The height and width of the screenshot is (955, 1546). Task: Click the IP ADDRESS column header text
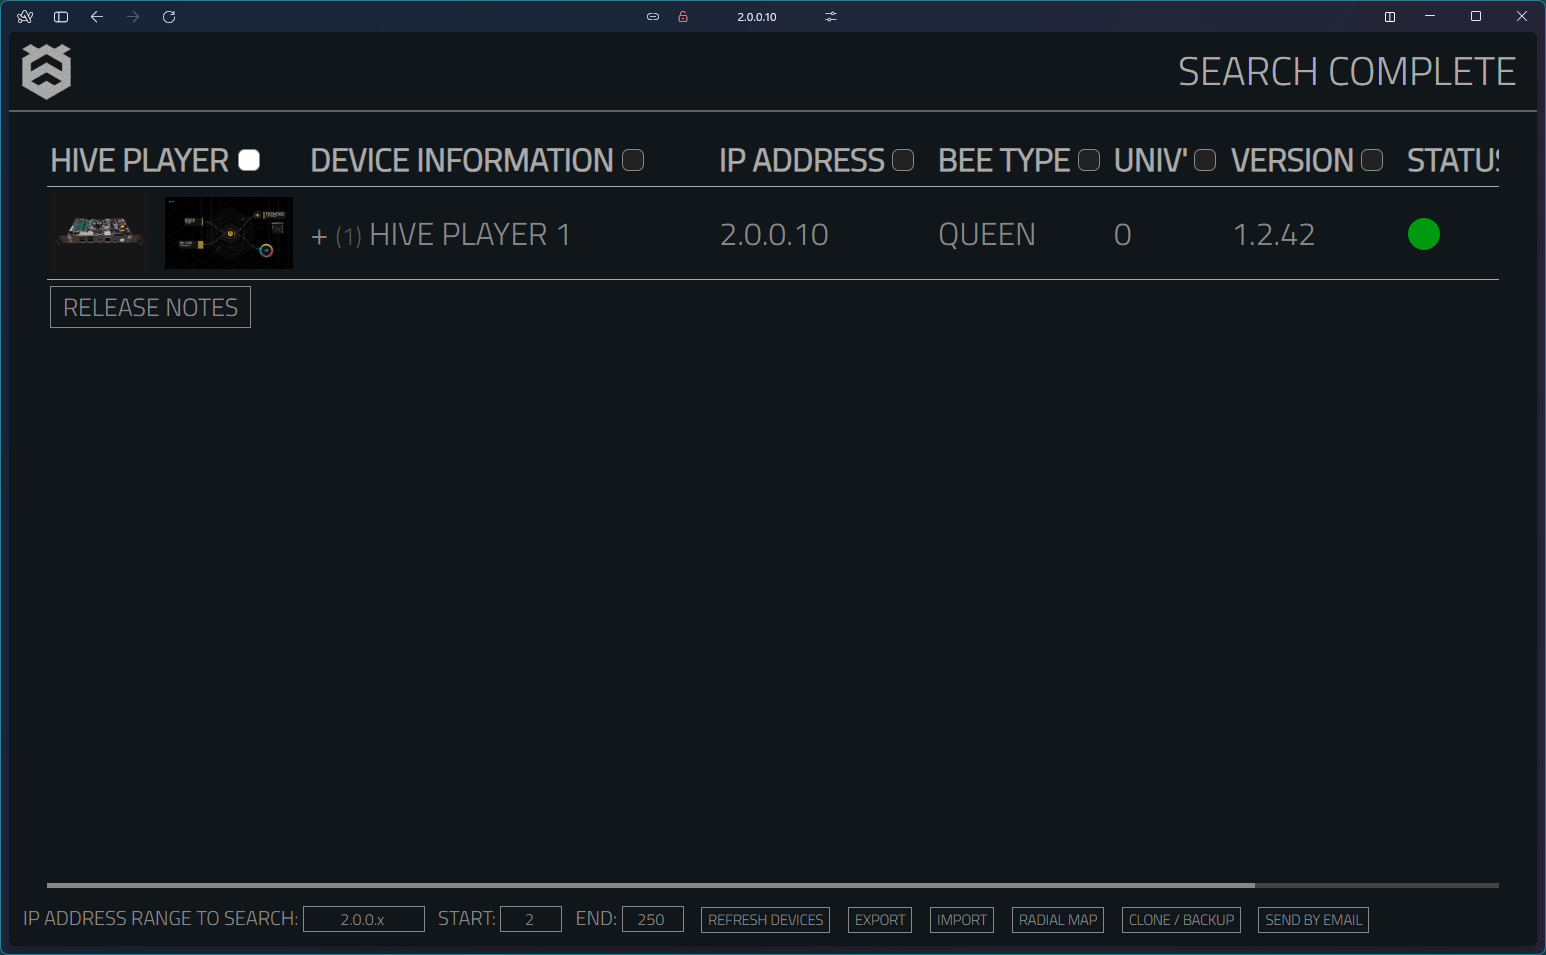[802, 160]
